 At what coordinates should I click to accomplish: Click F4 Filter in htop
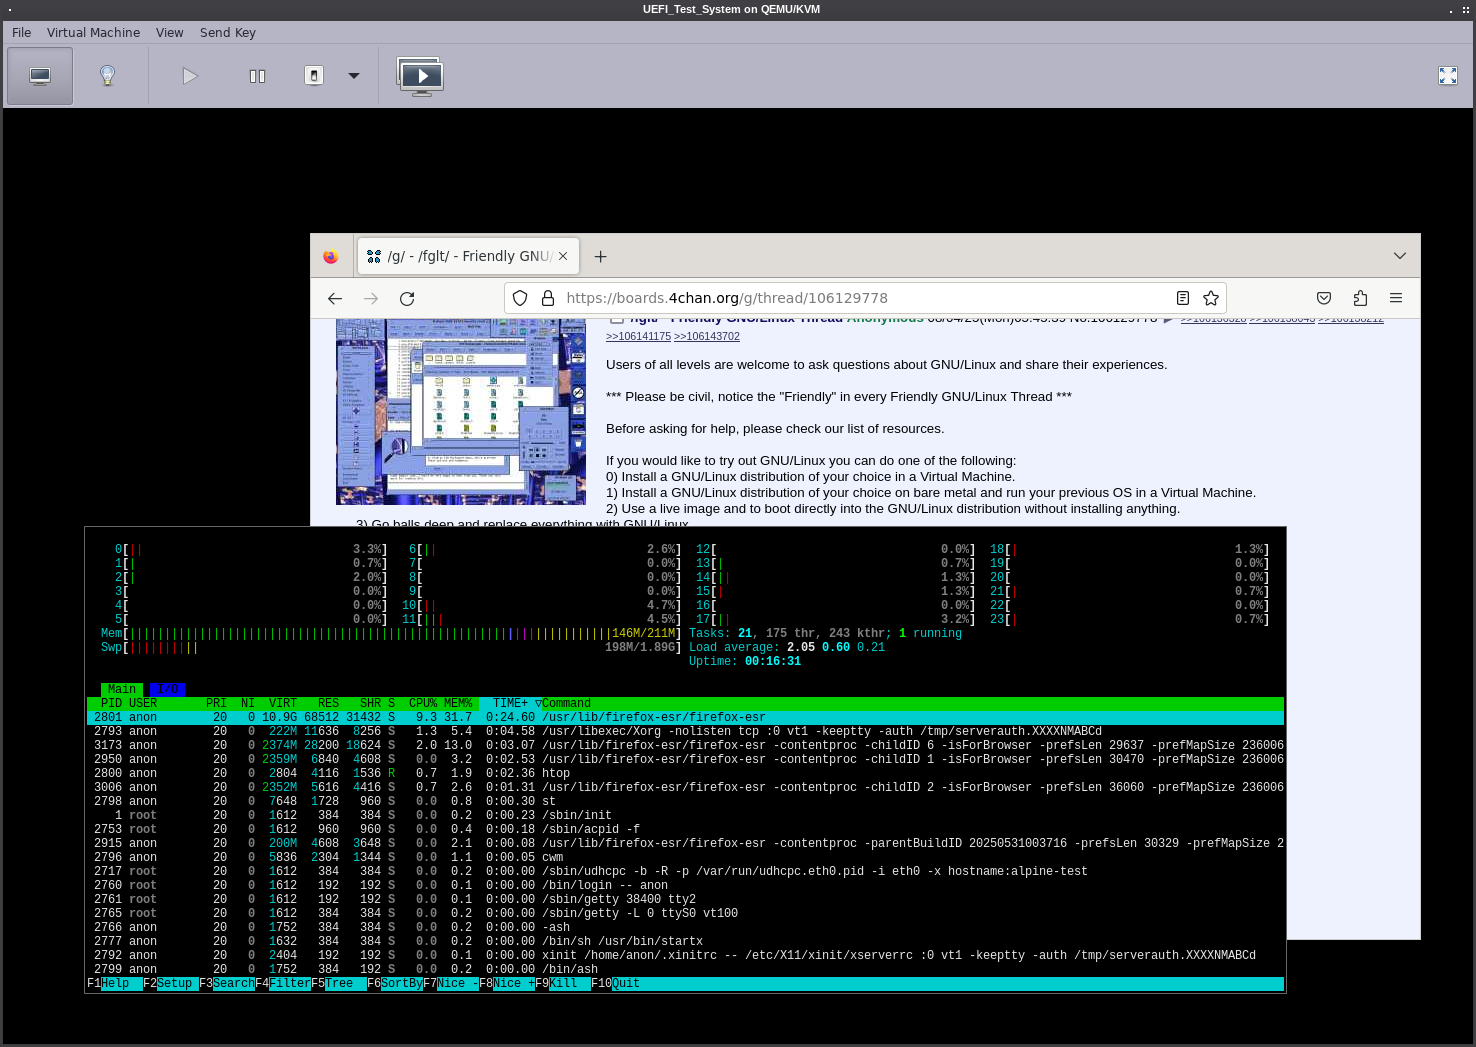283,984
